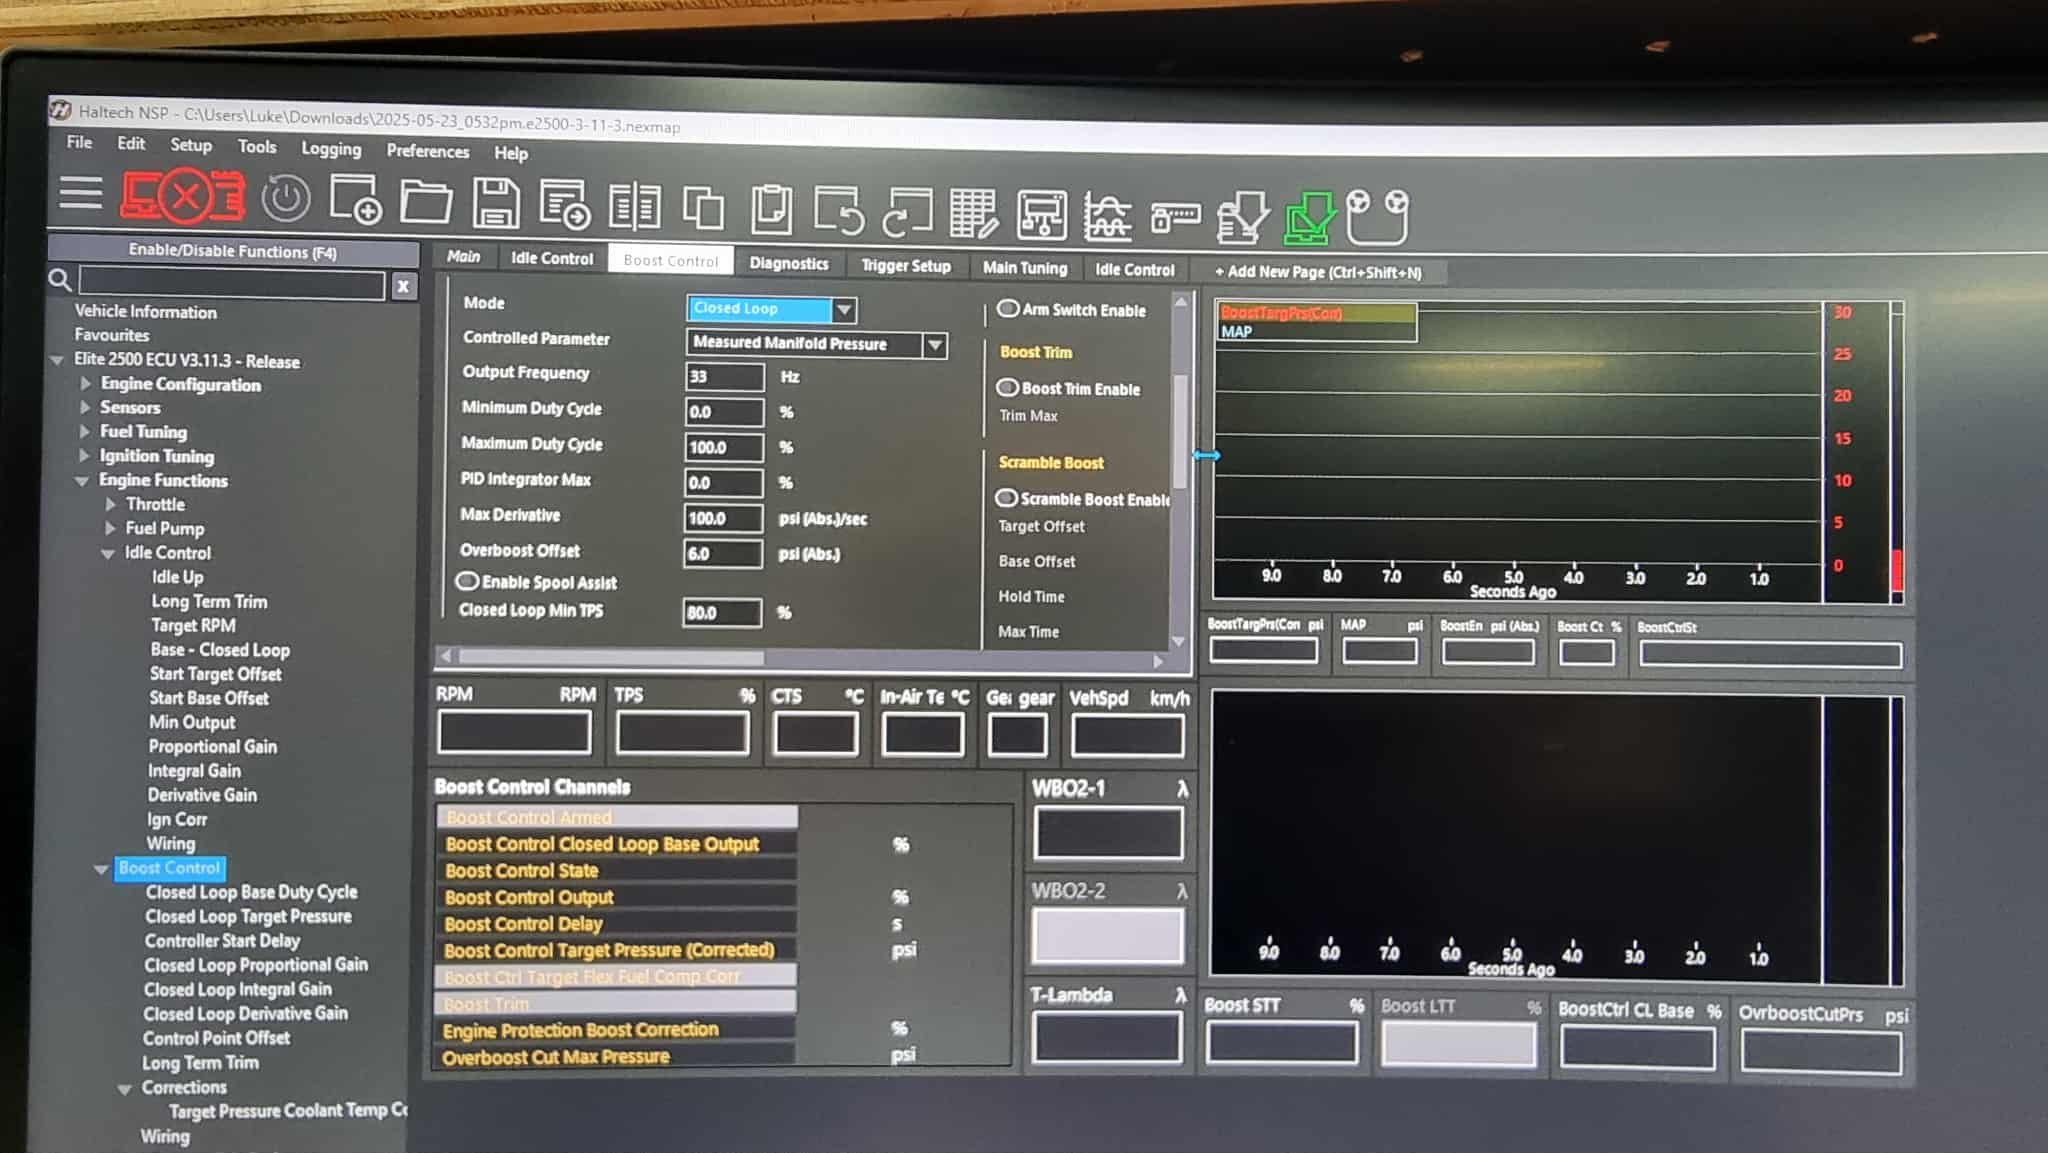The height and width of the screenshot is (1153, 2048).
Task: Collapse the Idle Control tree node
Action: [x=108, y=554]
